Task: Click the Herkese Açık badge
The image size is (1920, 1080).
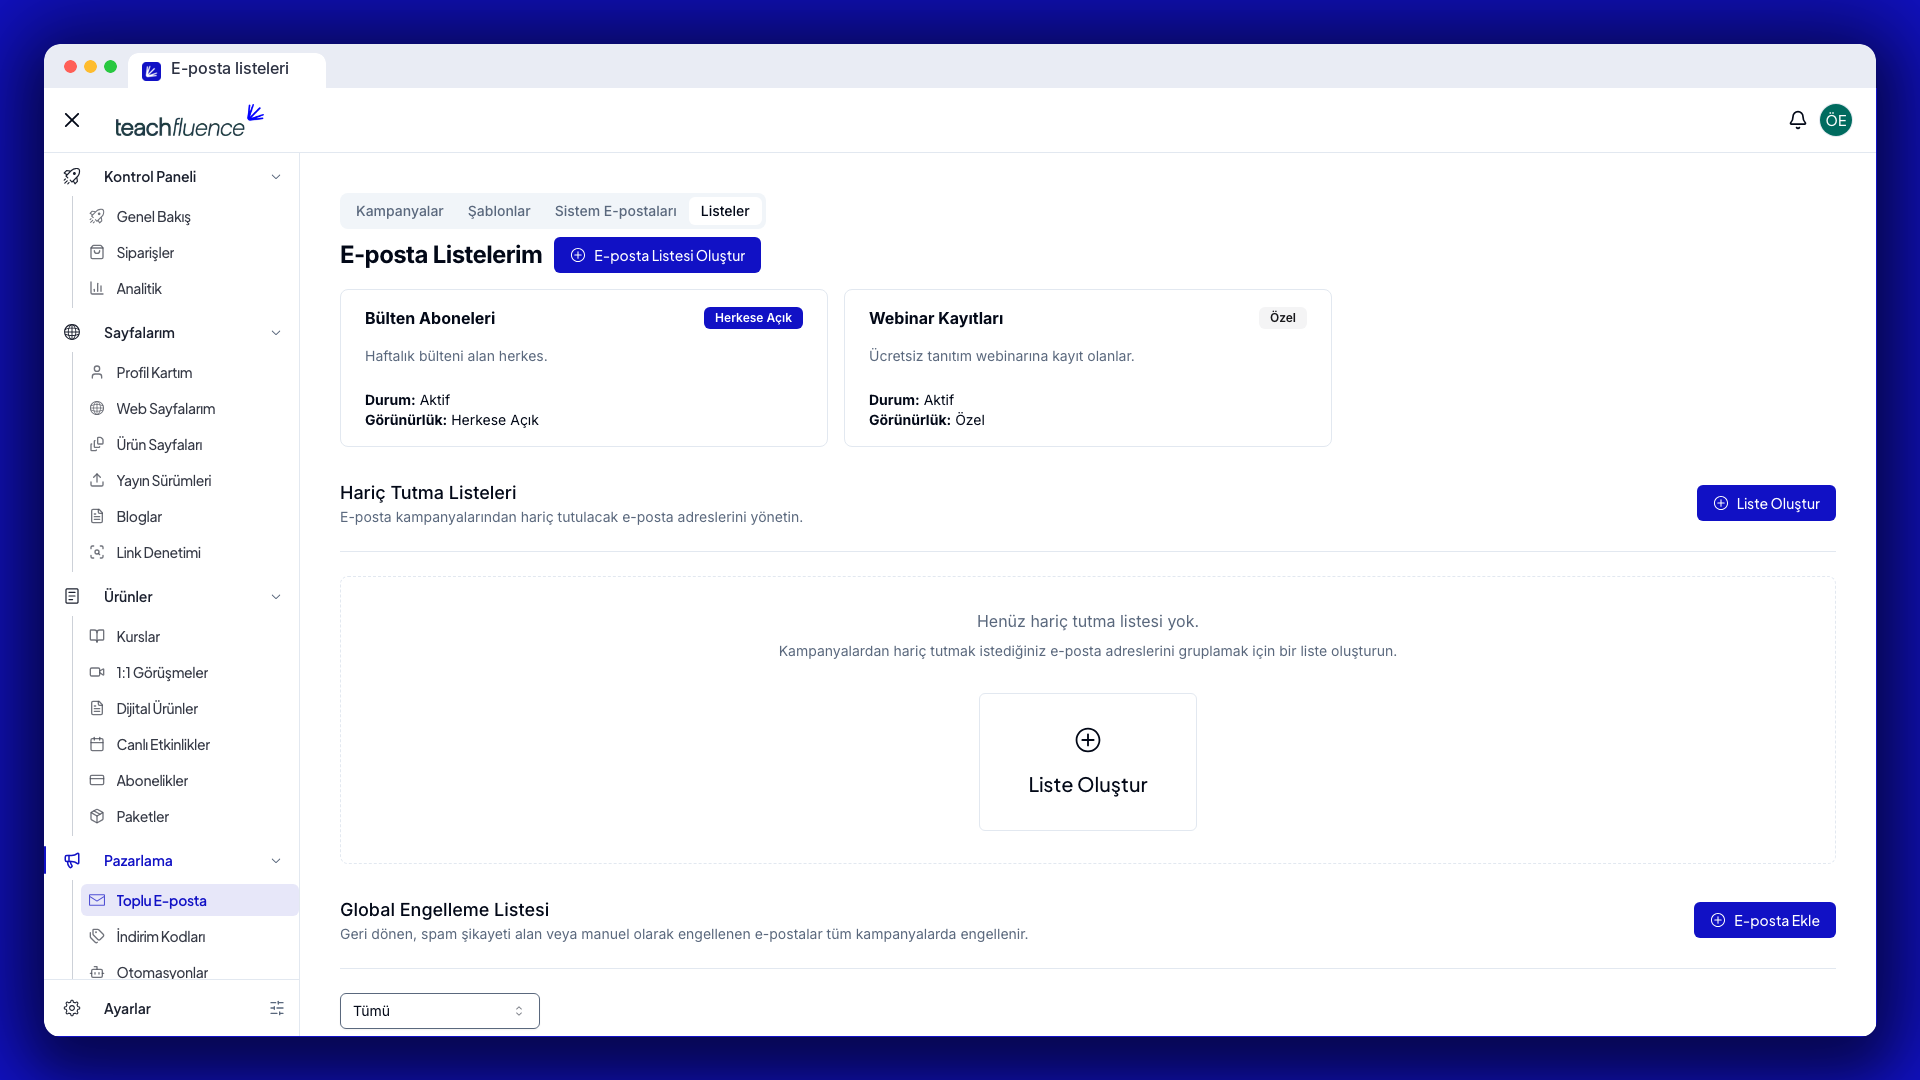Action: 753,318
